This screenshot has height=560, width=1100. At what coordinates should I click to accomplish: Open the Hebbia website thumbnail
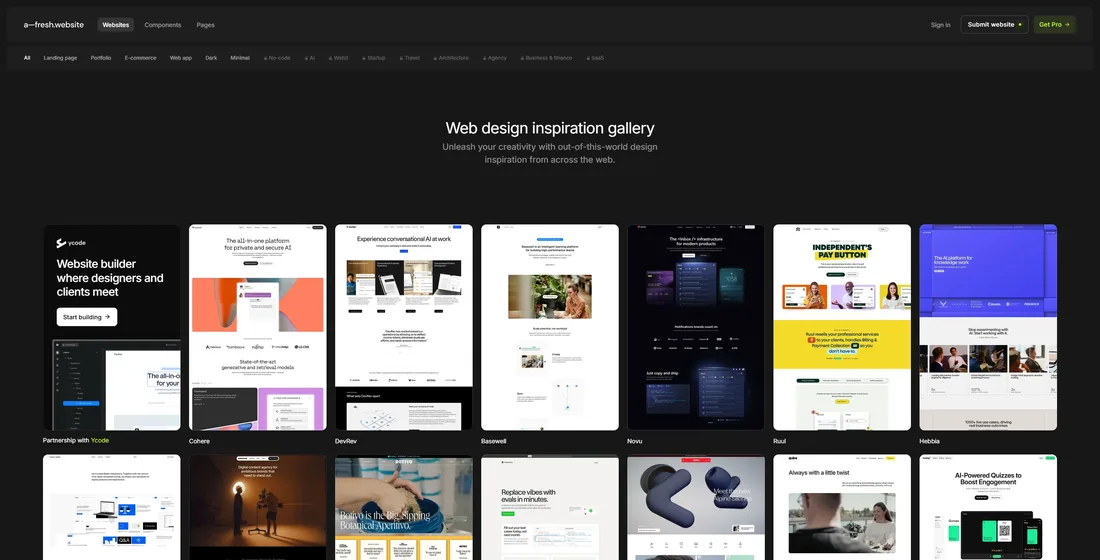988,327
